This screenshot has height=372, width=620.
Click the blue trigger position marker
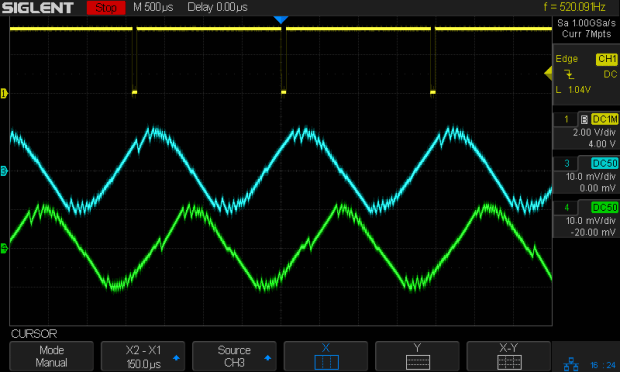(x=281, y=20)
